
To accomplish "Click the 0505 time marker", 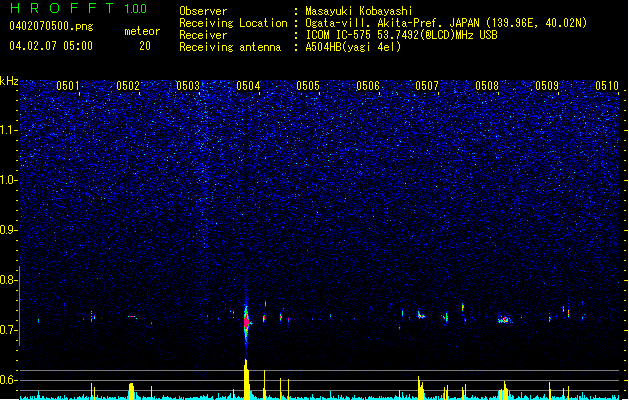I will pos(308,86).
